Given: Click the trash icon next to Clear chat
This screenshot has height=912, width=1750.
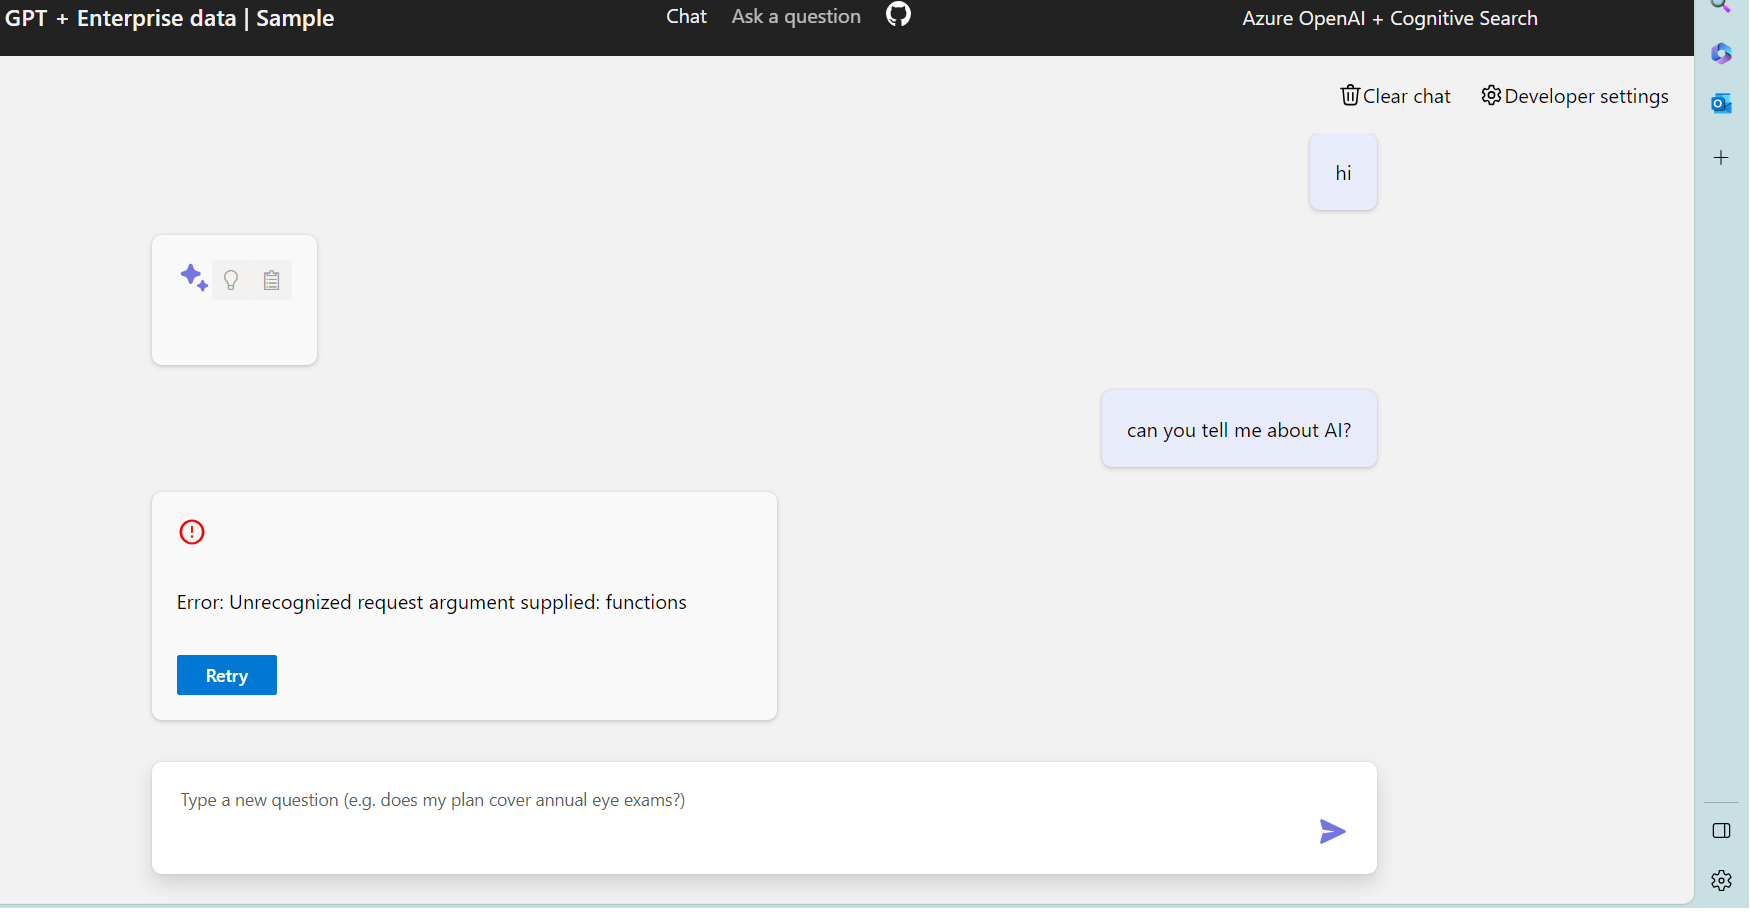Looking at the screenshot, I should [x=1350, y=94].
